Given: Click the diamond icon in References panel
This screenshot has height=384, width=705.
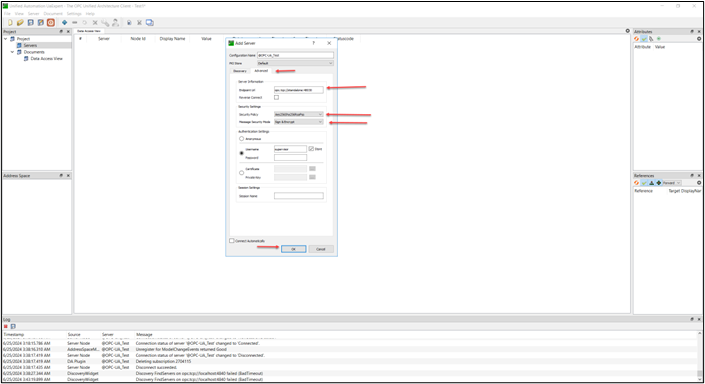Looking at the screenshot, I should pyautogui.click(x=659, y=183).
